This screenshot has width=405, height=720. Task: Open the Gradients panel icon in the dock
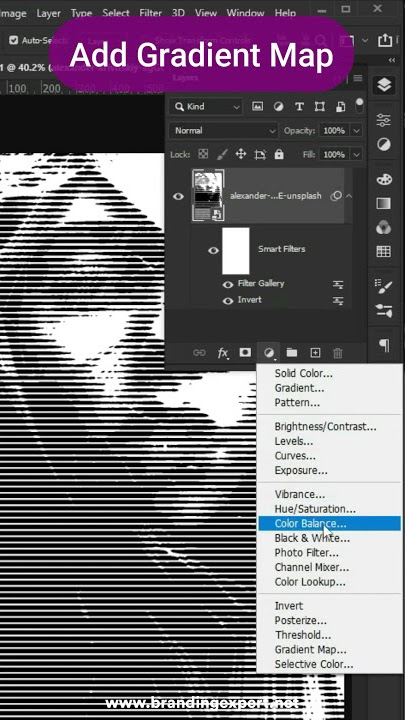384,203
